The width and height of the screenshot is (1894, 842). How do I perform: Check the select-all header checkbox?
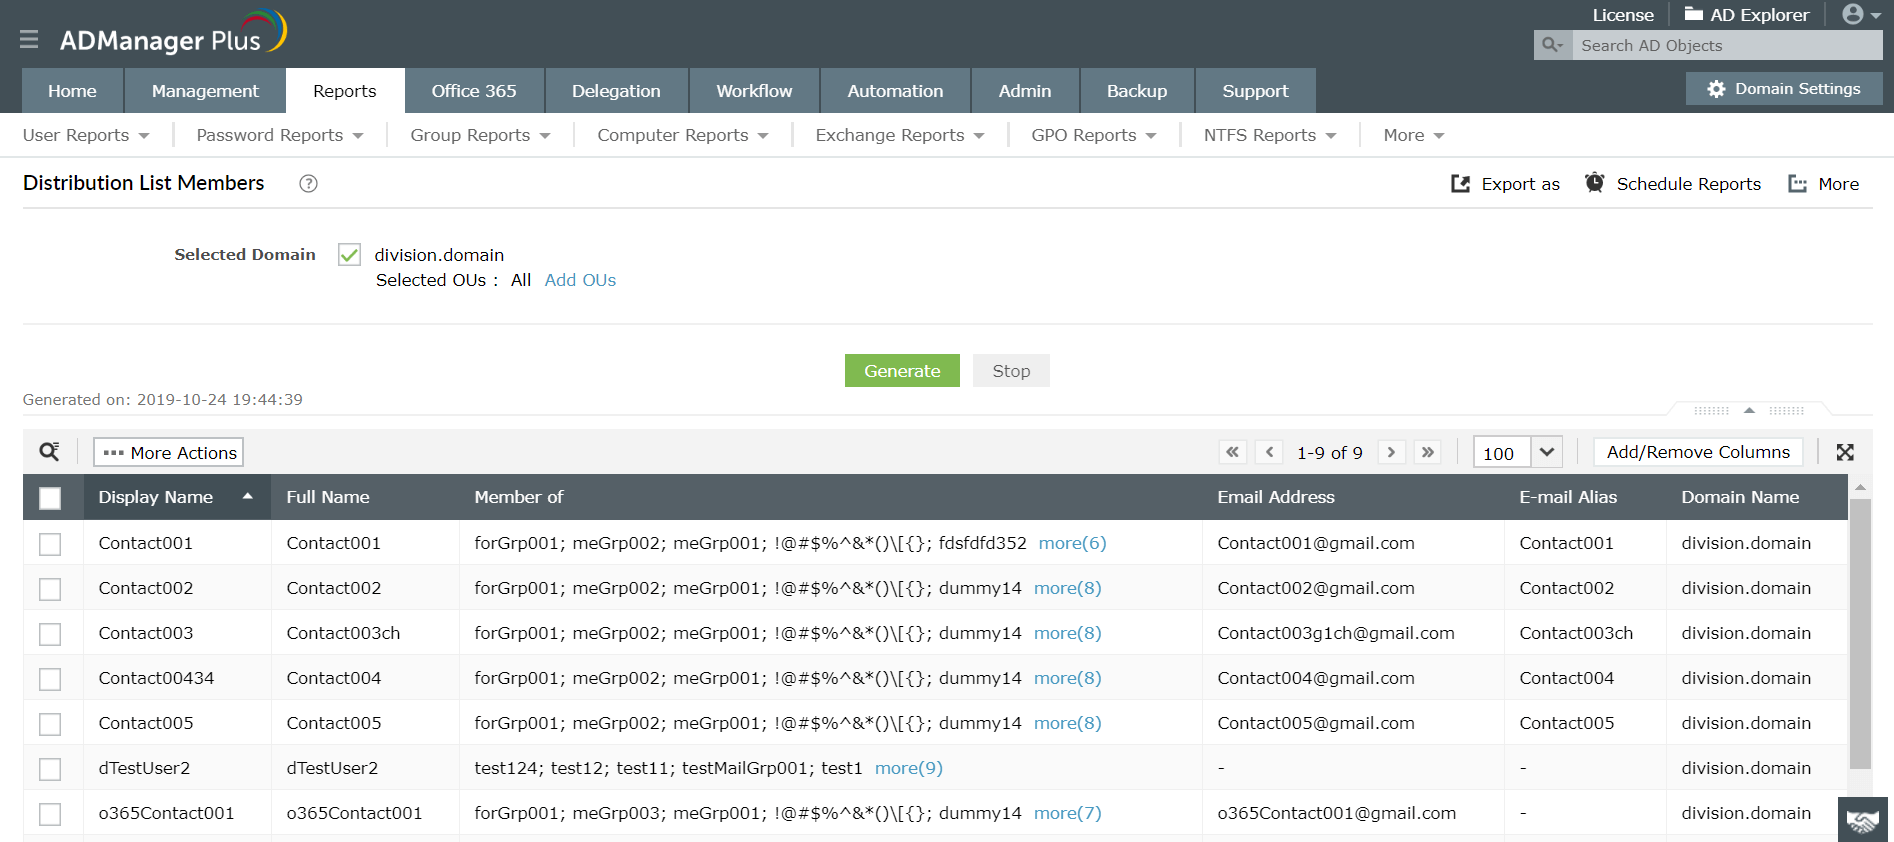point(50,498)
